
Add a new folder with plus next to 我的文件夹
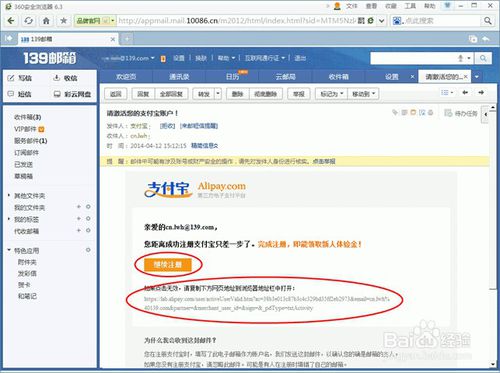coord(79,207)
